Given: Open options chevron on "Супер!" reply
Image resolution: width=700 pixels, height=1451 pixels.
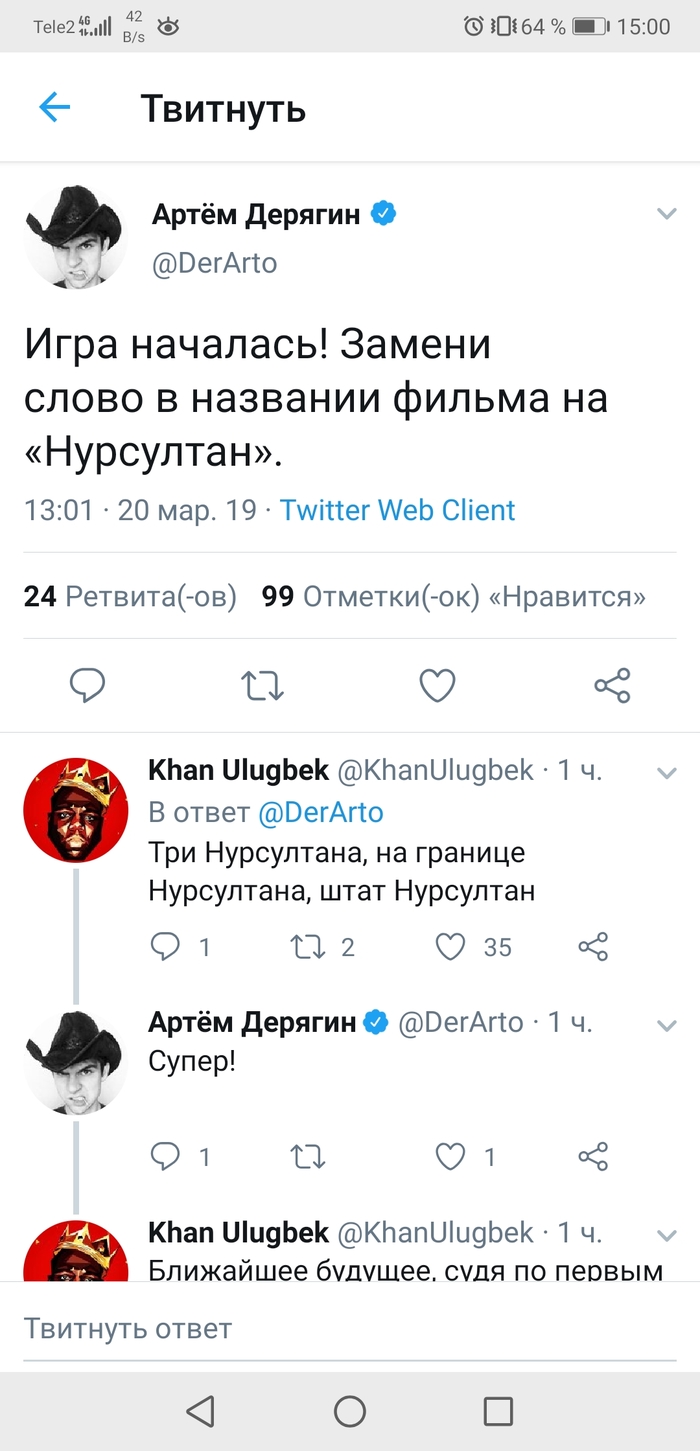Looking at the screenshot, I should coord(666,1025).
